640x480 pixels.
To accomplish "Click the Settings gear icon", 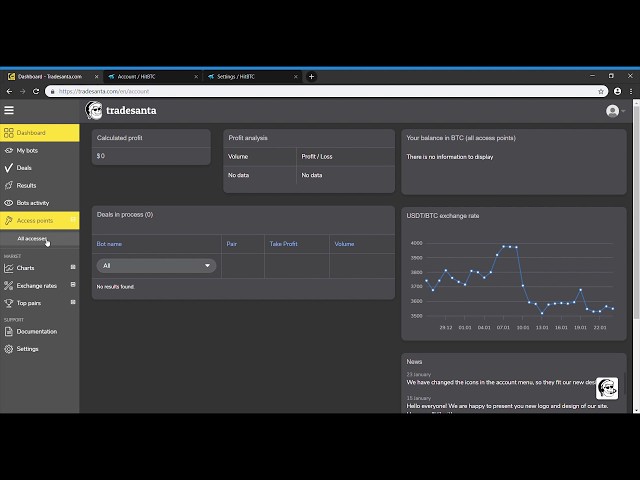I will (x=9, y=349).
